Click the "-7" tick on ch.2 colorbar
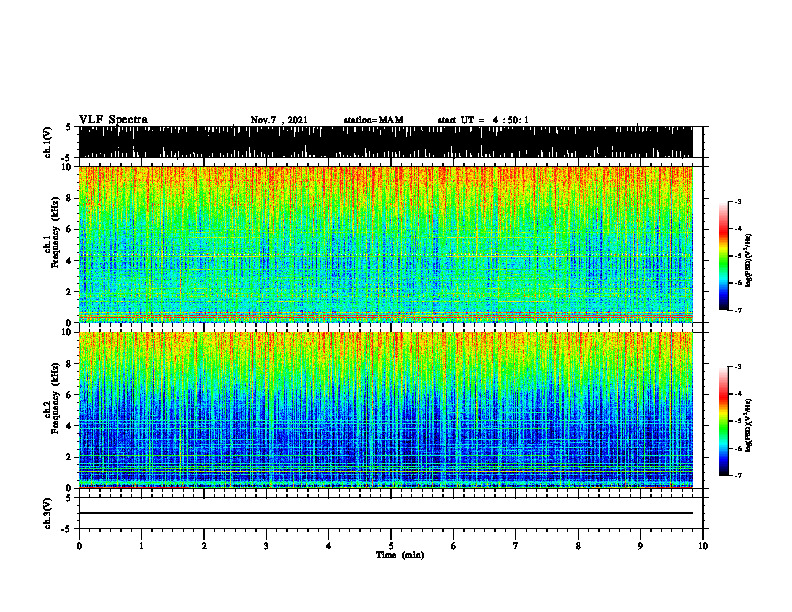The height and width of the screenshot is (612, 792). click(738, 475)
